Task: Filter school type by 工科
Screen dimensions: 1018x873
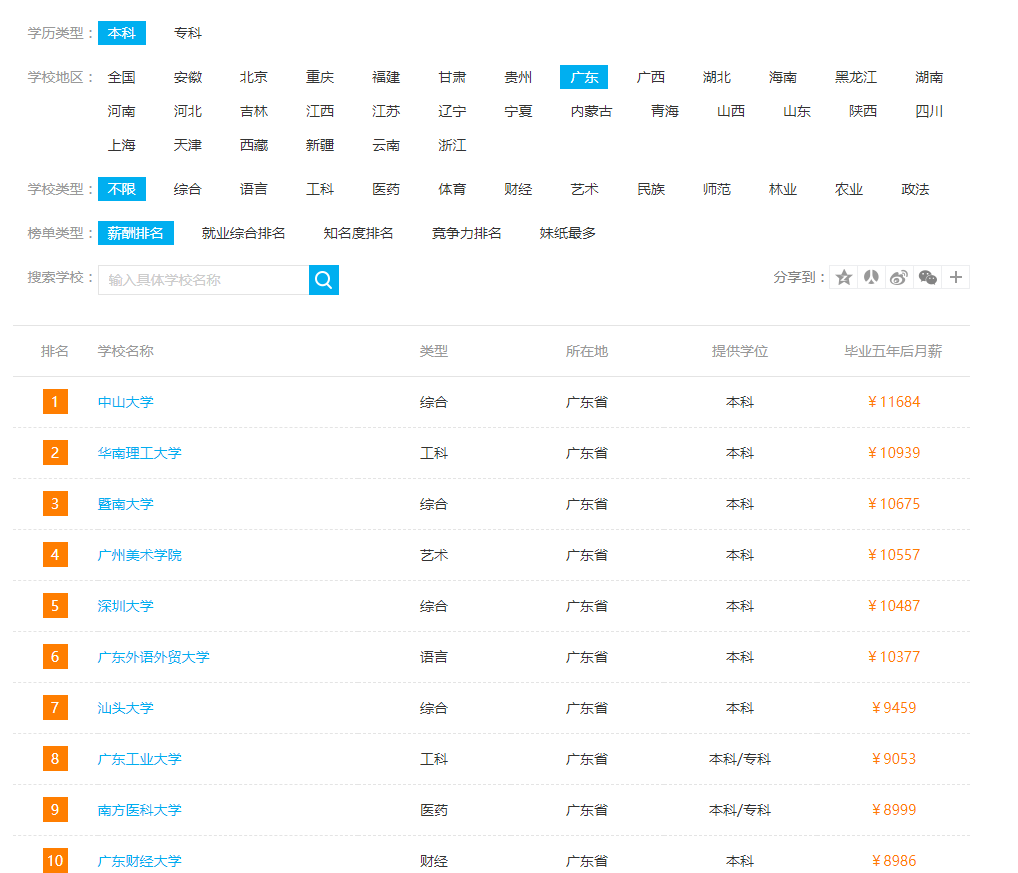Action: tap(320, 189)
